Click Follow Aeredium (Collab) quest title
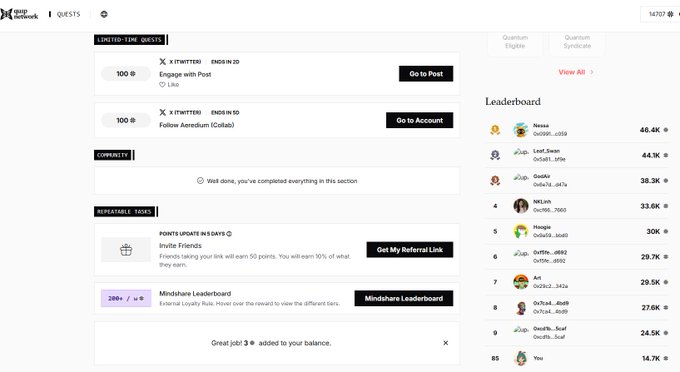 tap(196, 125)
